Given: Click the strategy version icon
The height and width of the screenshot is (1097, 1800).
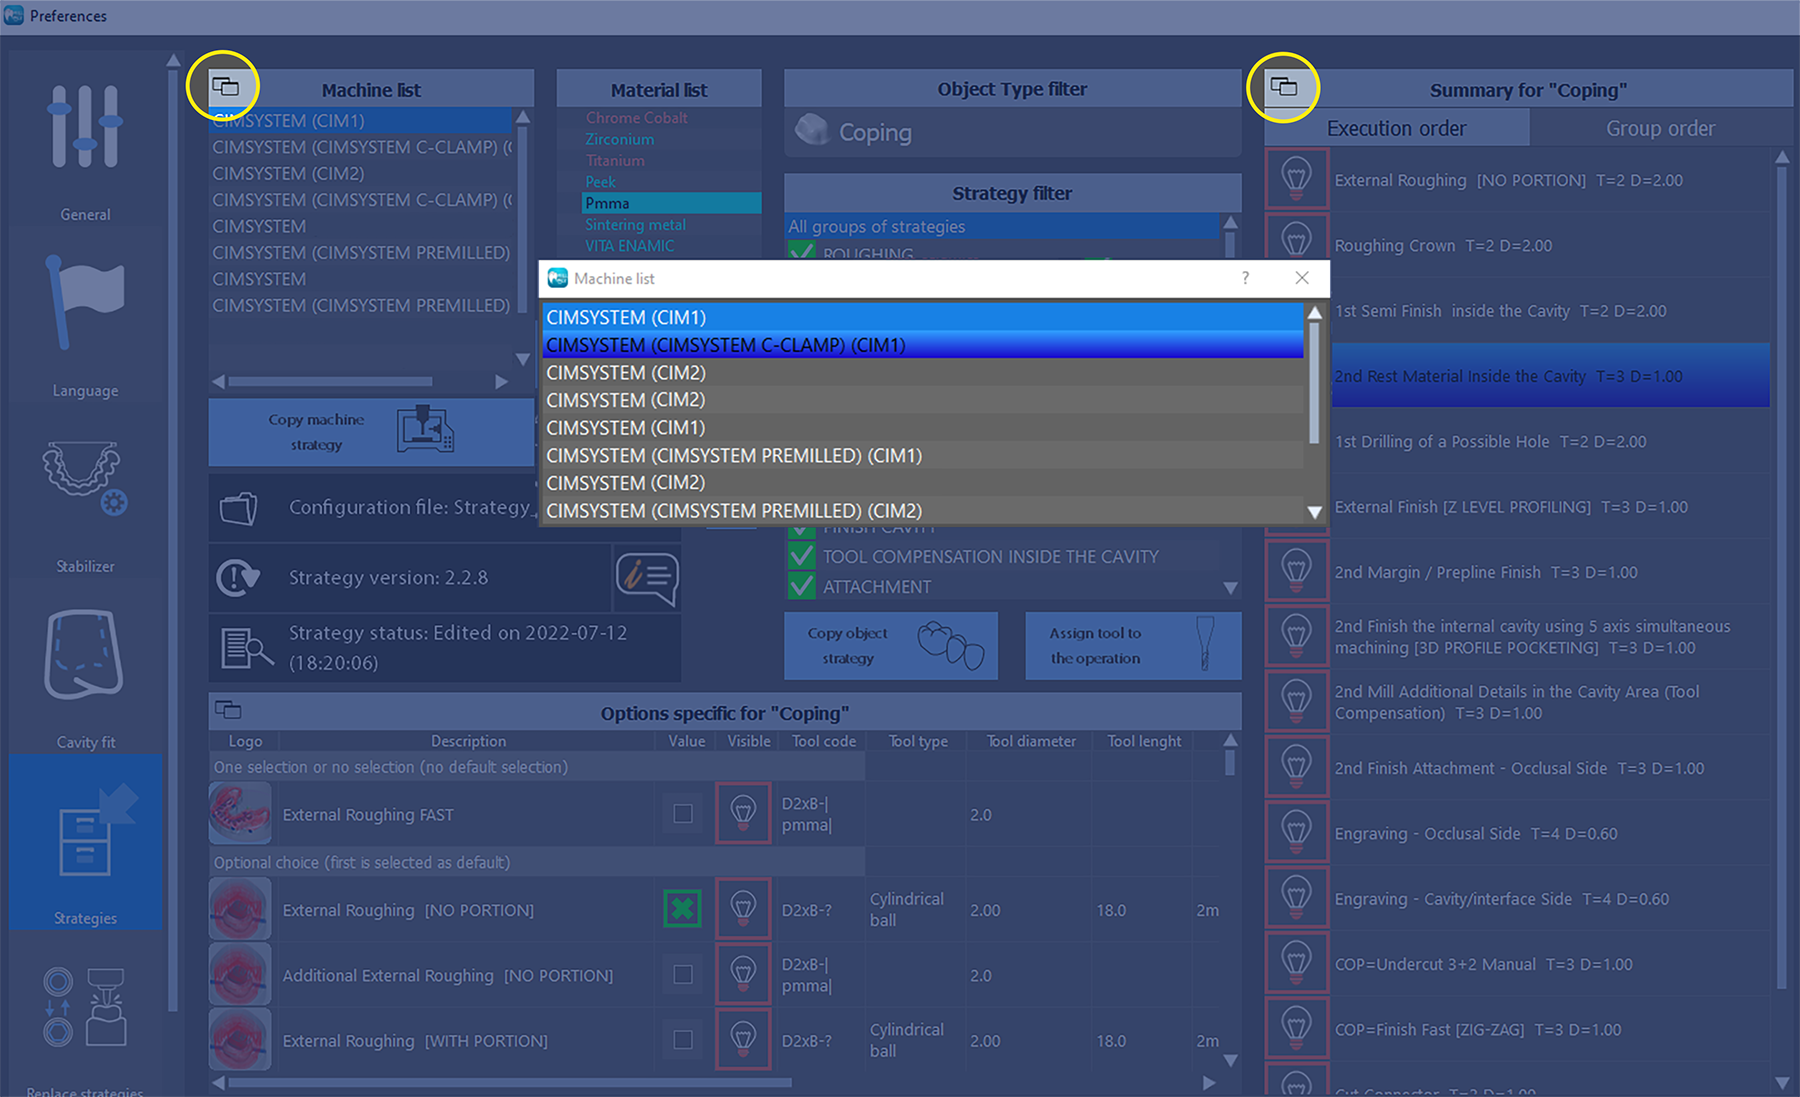Looking at the screenshot, I should (x=238, y=577).
